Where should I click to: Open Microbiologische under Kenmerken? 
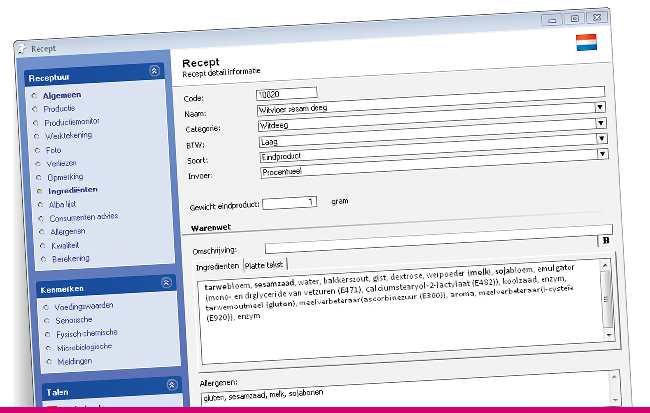[85, 347]
